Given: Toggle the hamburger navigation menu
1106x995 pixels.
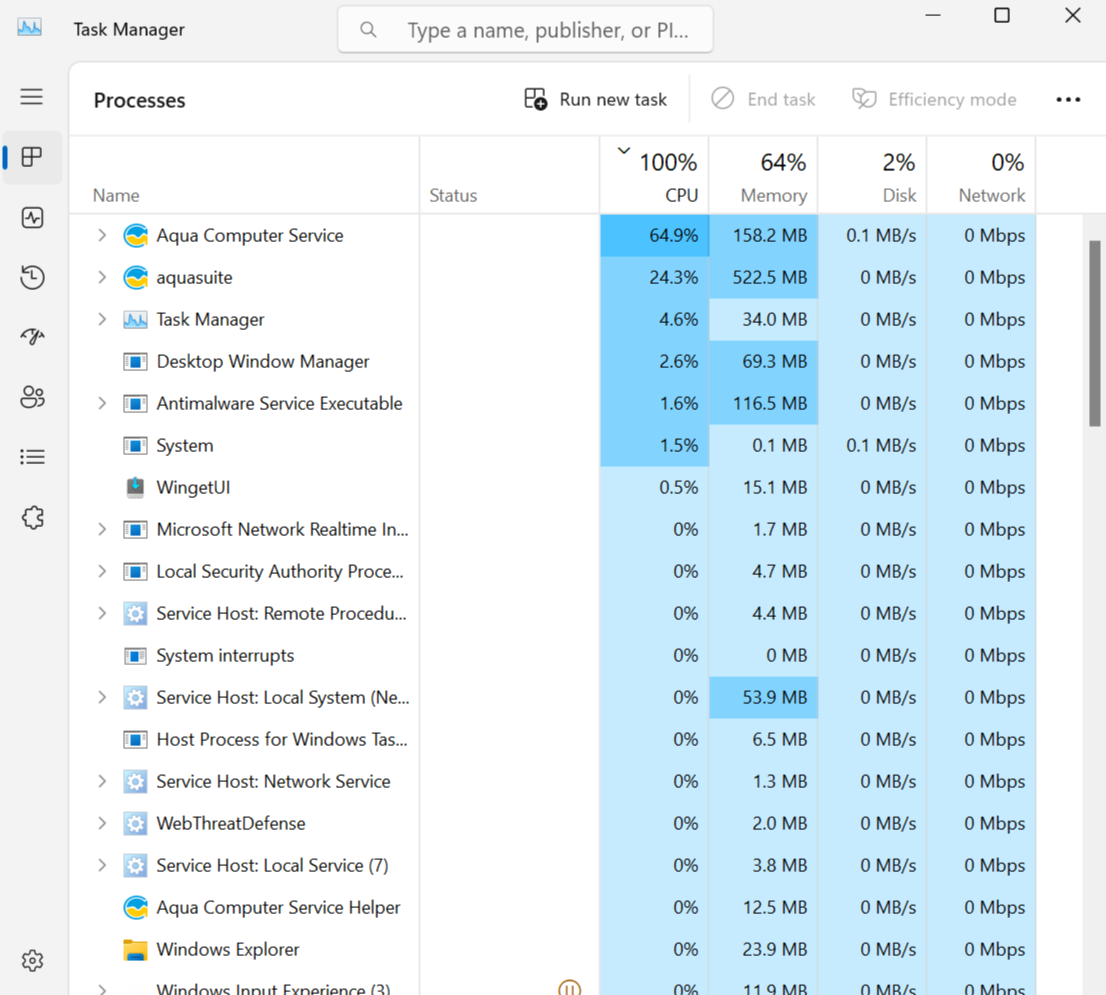Looking at the screenshot, I should pyautogui.click(x=32, y=96).
